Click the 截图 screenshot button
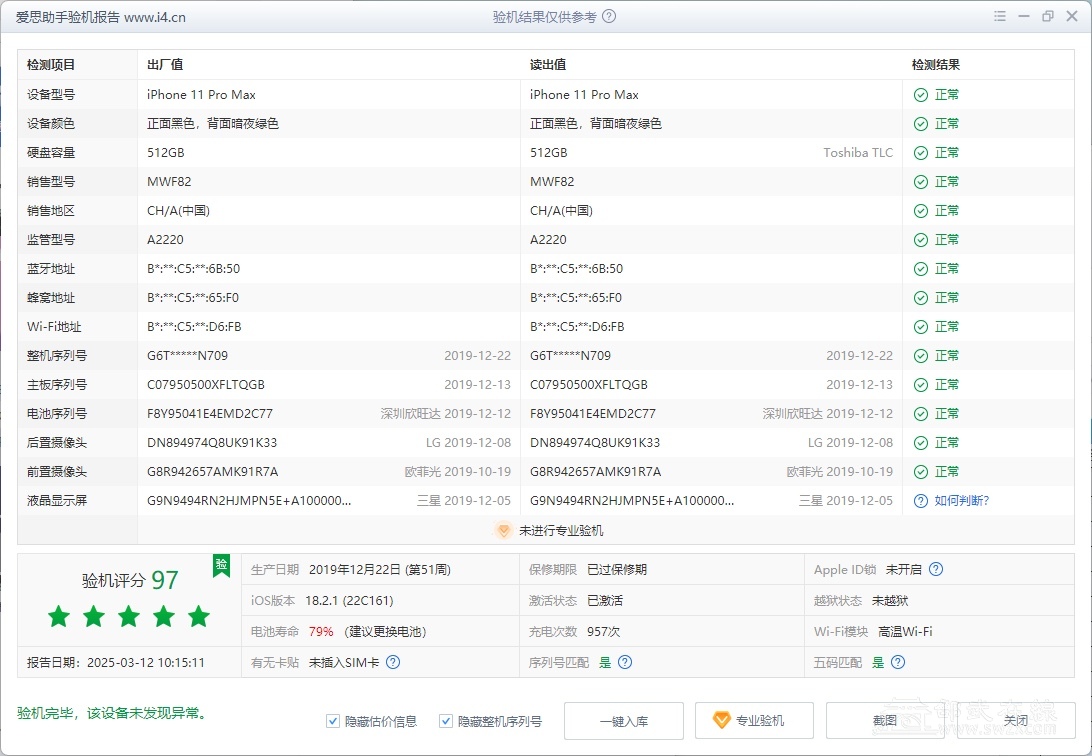 [x=885, y=721]
